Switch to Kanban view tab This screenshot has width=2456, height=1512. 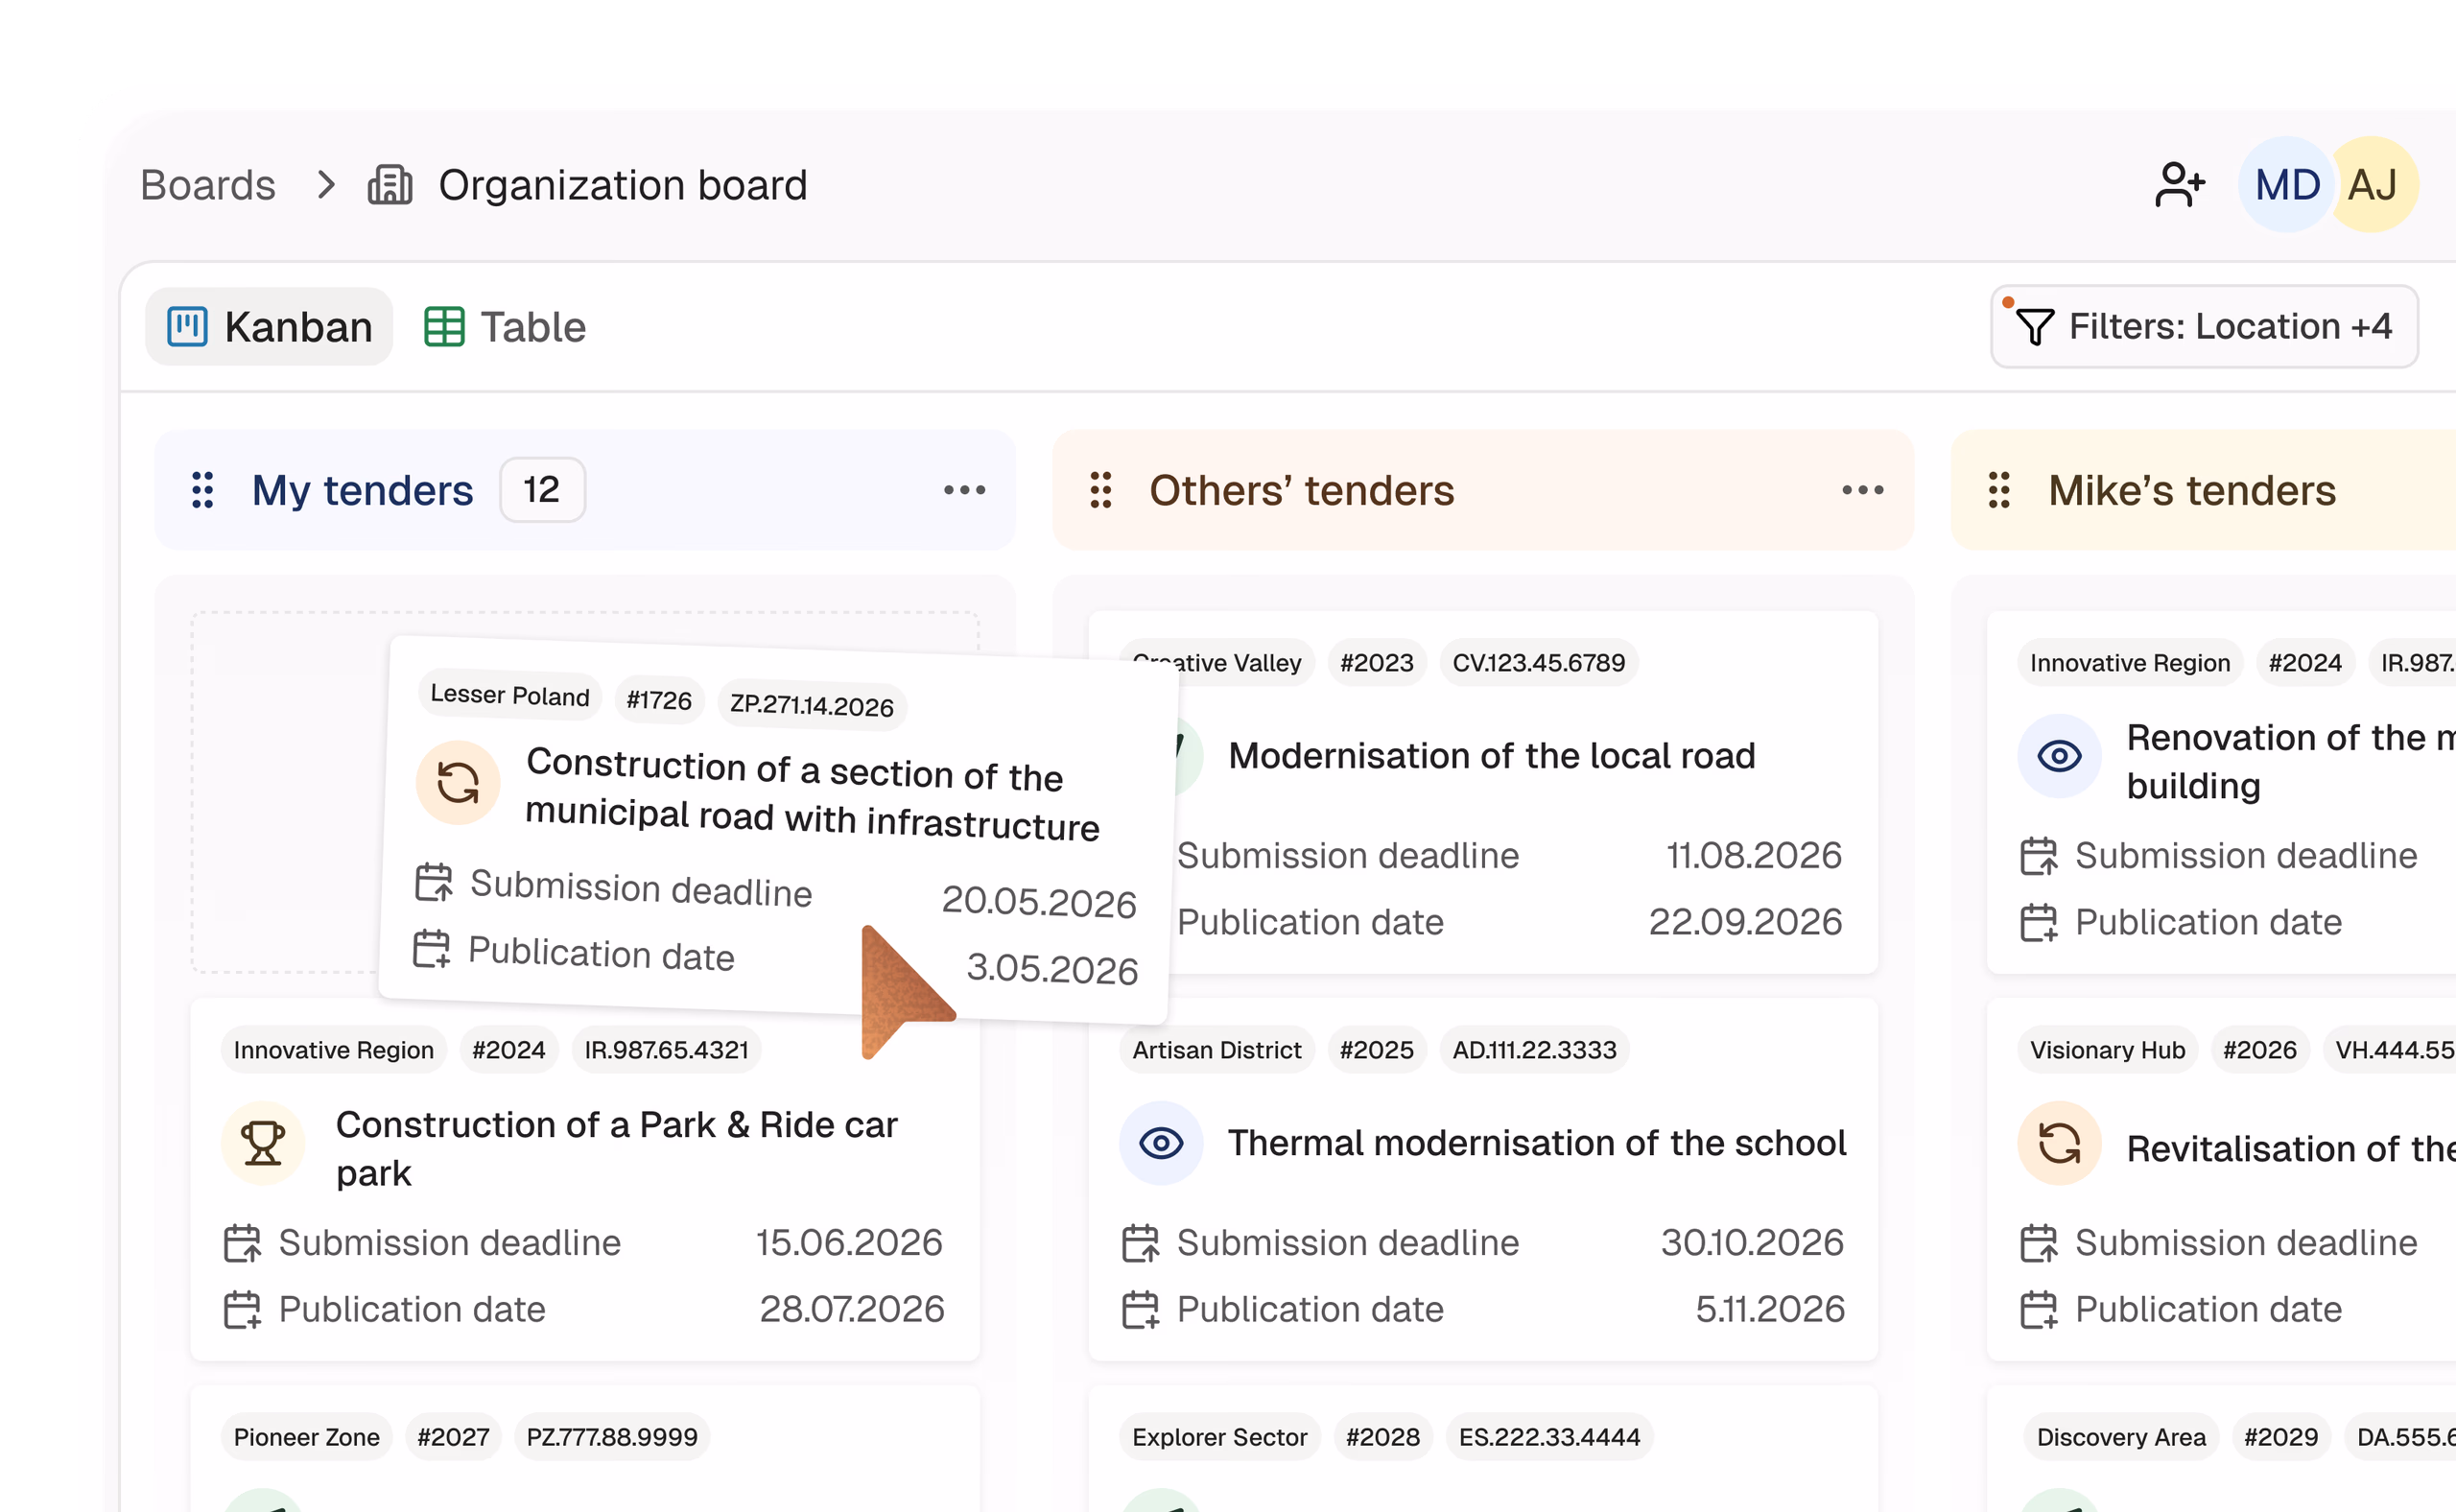coord(269,327)
